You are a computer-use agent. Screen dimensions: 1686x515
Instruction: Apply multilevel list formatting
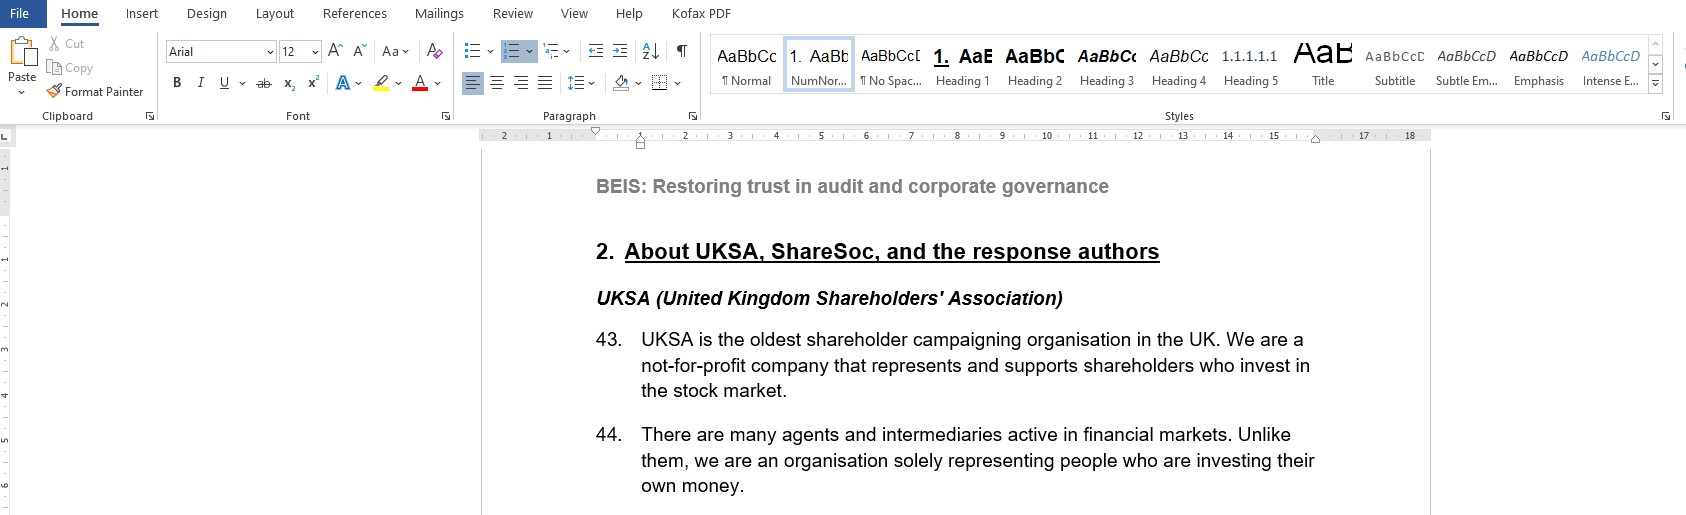(550, 51)
